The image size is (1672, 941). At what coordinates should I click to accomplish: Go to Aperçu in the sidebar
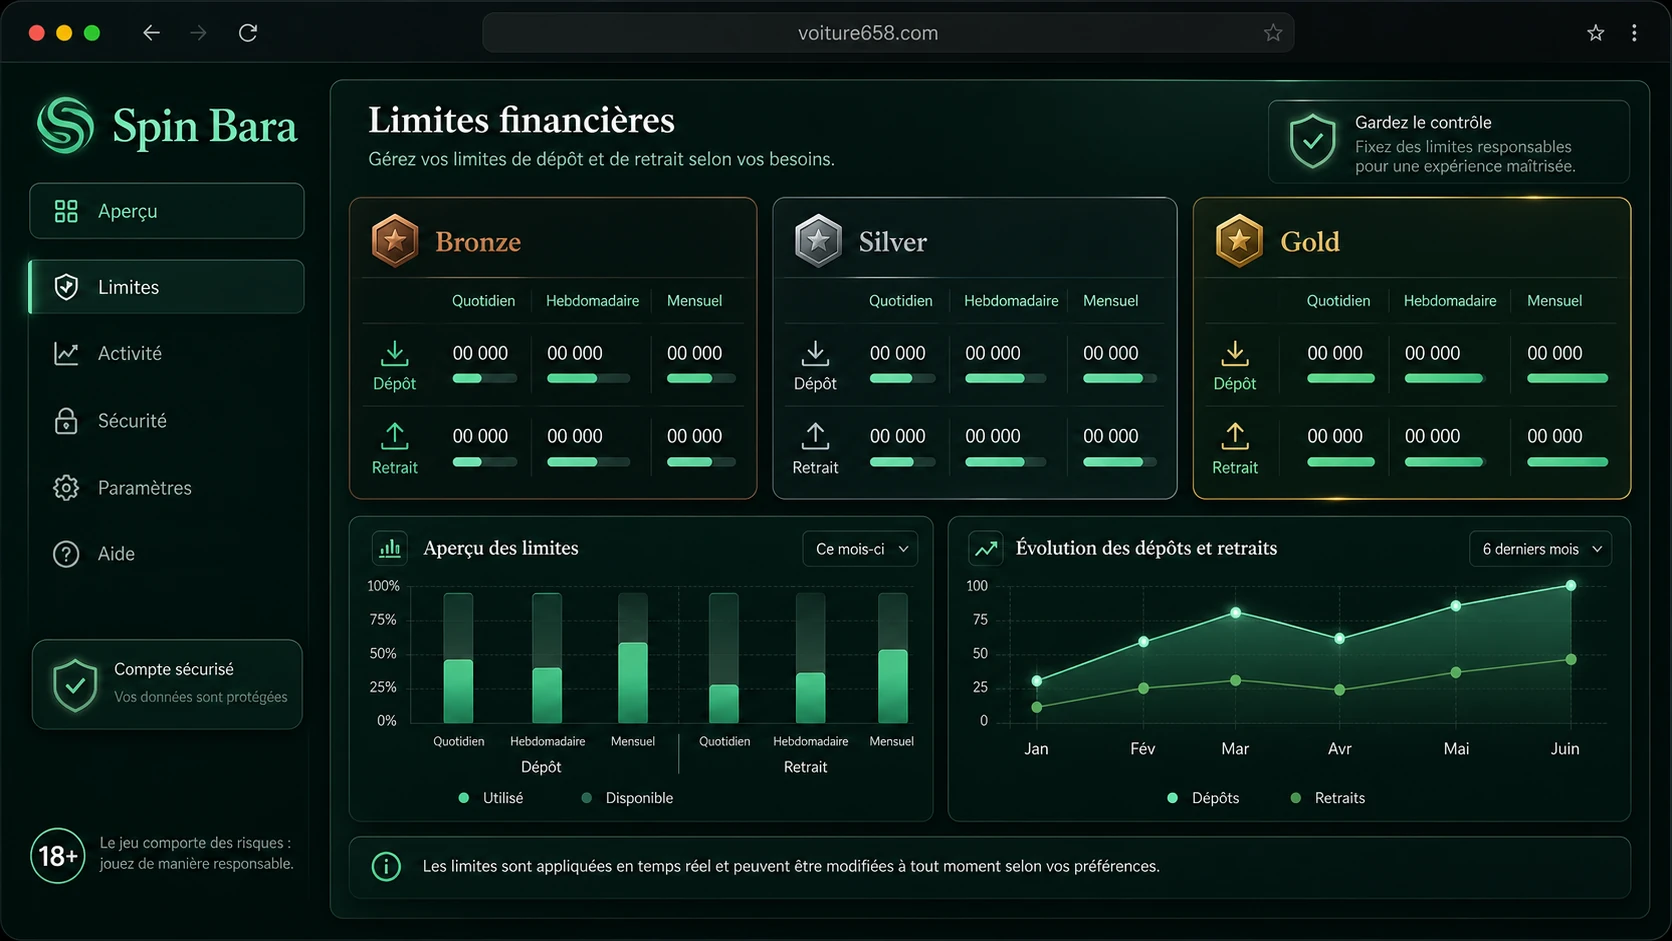[x=167, y=211]
